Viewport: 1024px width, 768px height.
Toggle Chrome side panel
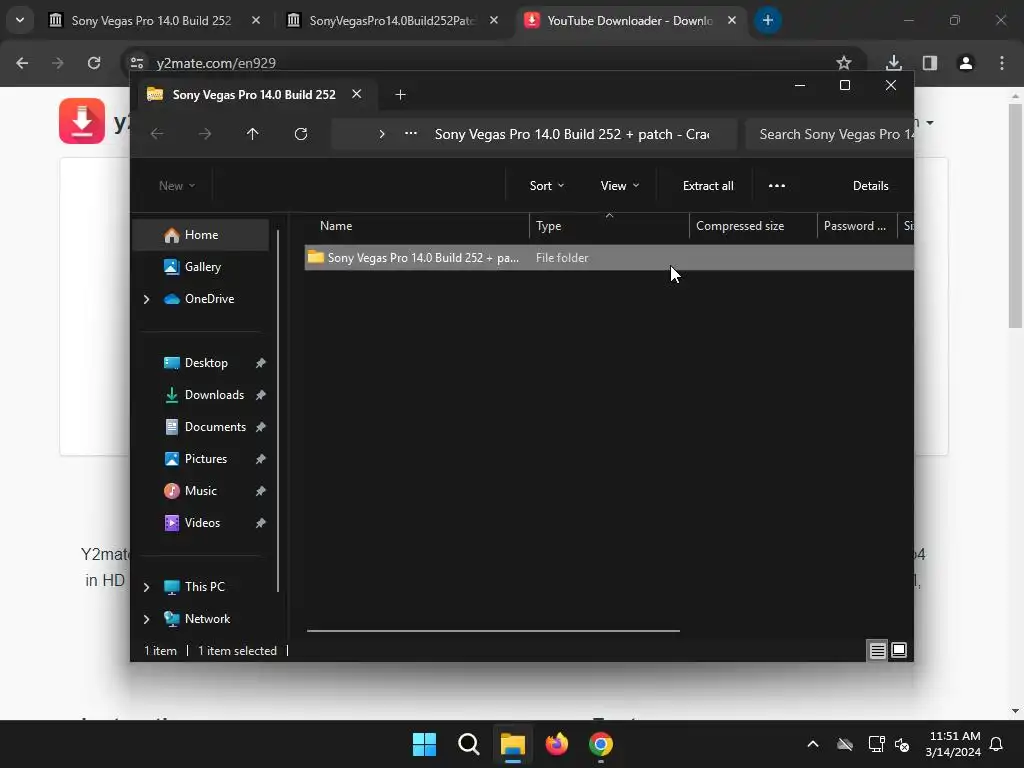point(929,63)
